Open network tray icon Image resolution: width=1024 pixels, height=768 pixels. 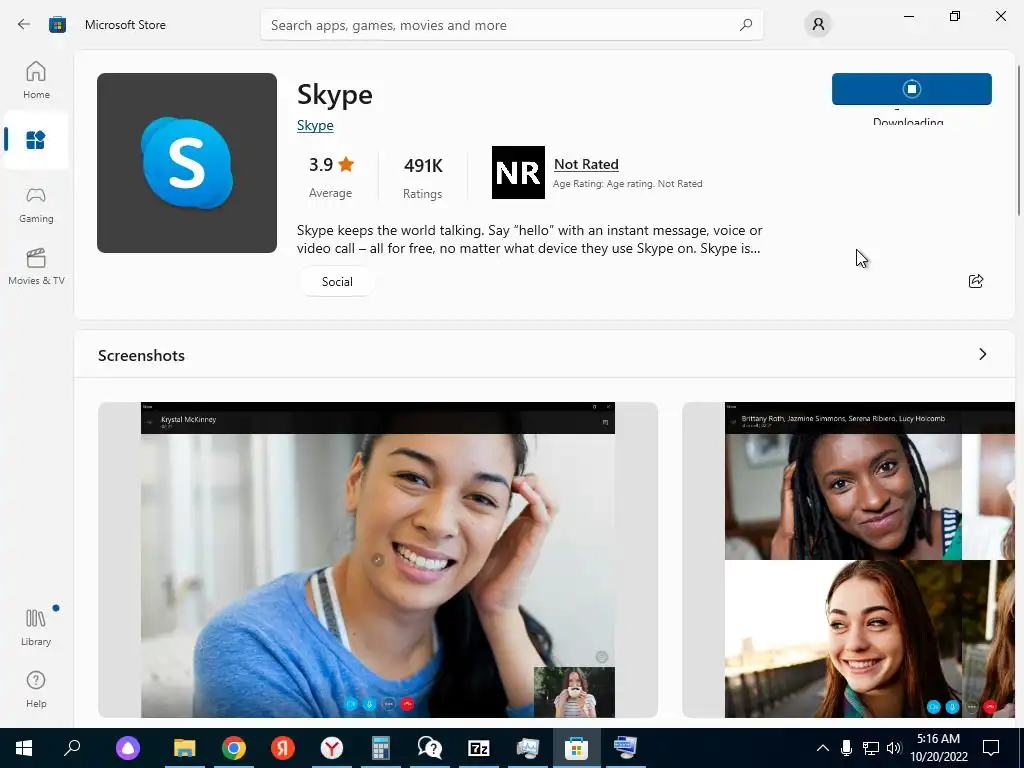coord(871,748)
